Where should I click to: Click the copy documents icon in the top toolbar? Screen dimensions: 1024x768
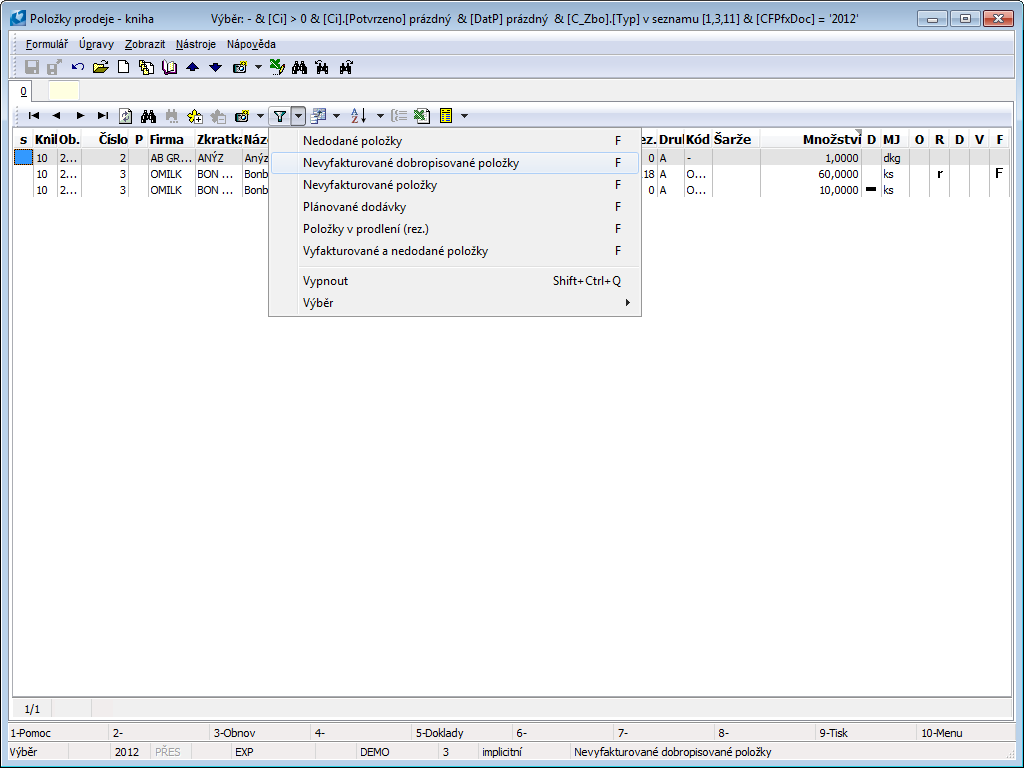146,67
